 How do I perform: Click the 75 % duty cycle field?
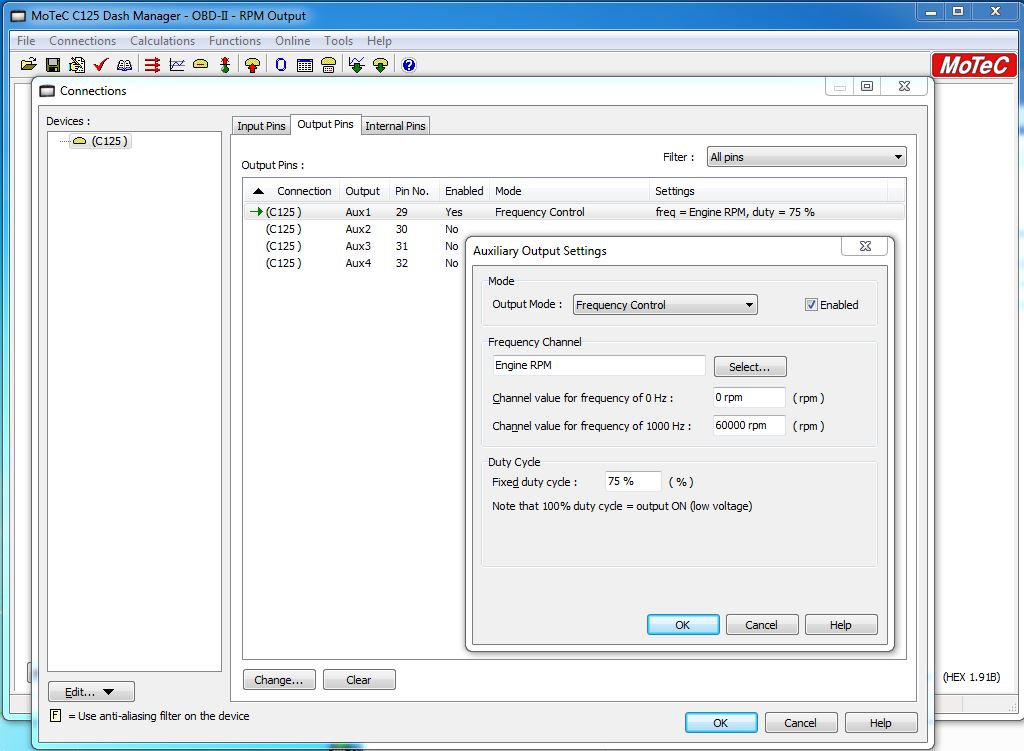pos(633,481)
